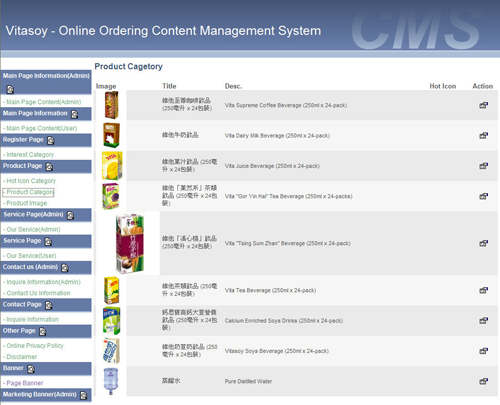Select the Product Category link
The image size is (500, 405).
coord(30,192)
